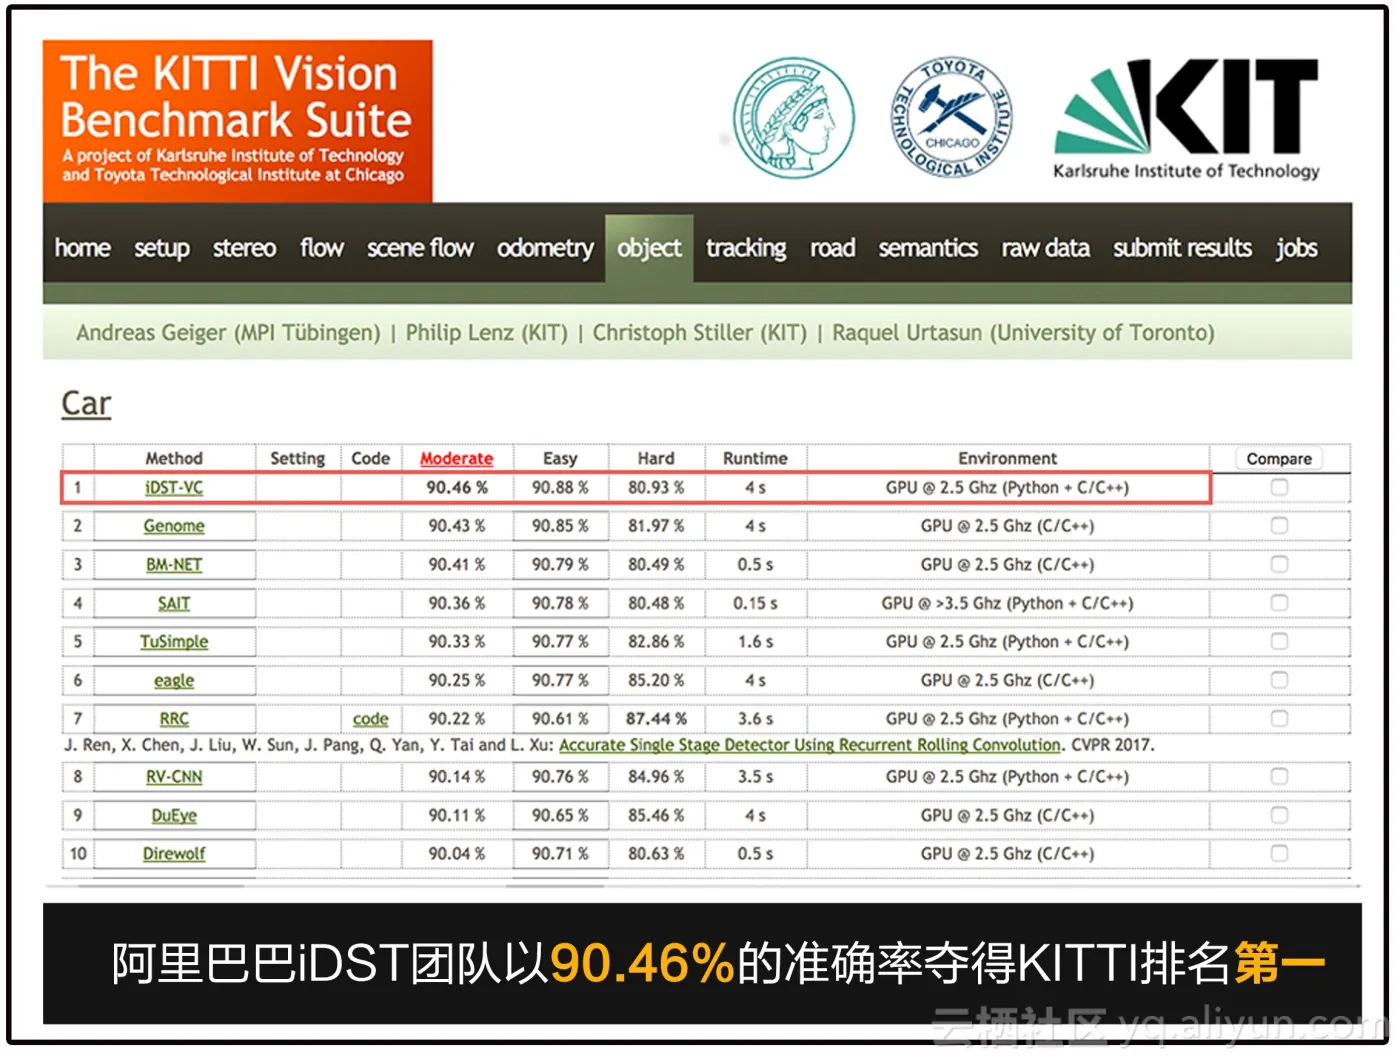Open the iDST-VC method link
Image resolution: width=1400 pixels, height=1056 pixels.
click(174, 487)
